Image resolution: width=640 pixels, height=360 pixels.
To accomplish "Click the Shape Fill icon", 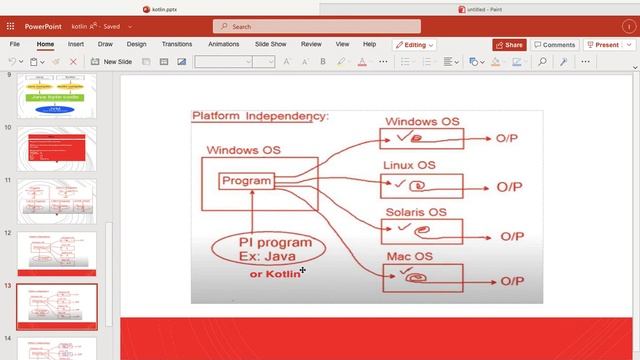I will point(496,62).
